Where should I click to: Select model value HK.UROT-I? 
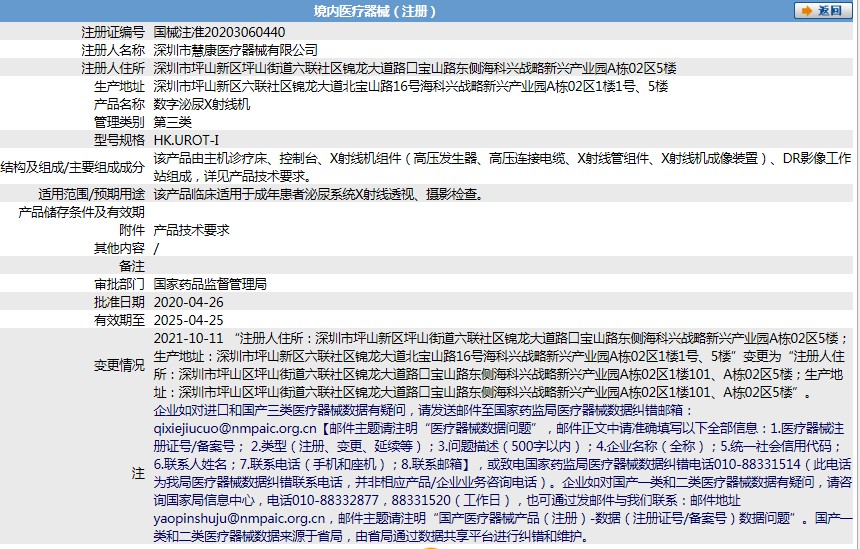coord(186,140)
